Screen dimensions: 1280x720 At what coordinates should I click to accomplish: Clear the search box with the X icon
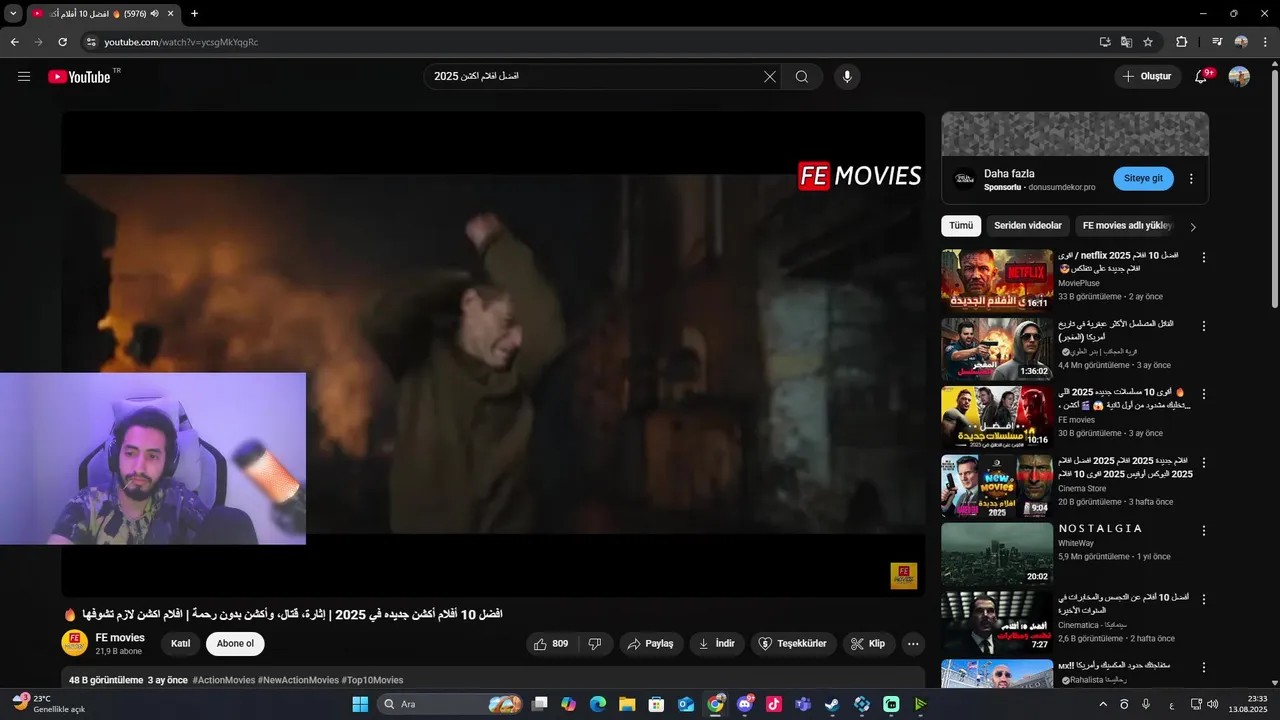(770, 77)
